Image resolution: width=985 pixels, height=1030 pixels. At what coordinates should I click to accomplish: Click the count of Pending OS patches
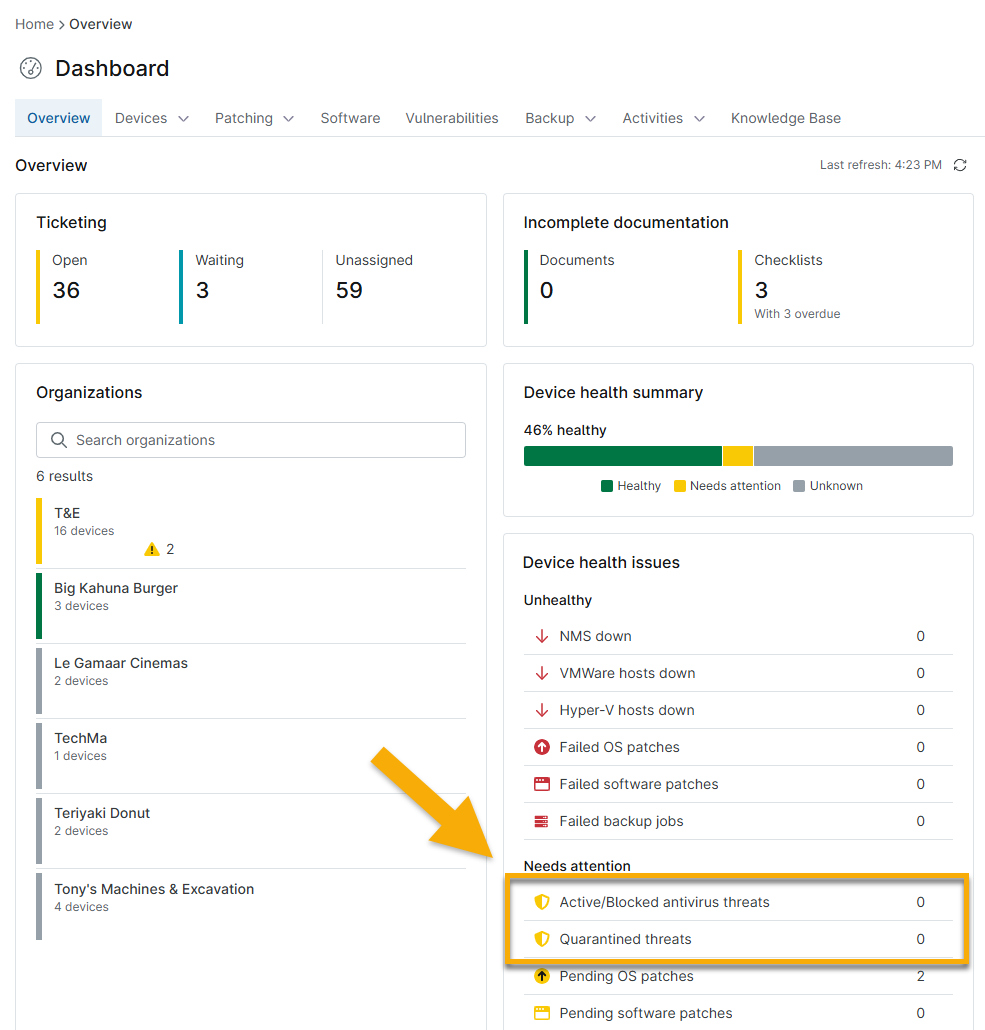click(920, 976)
